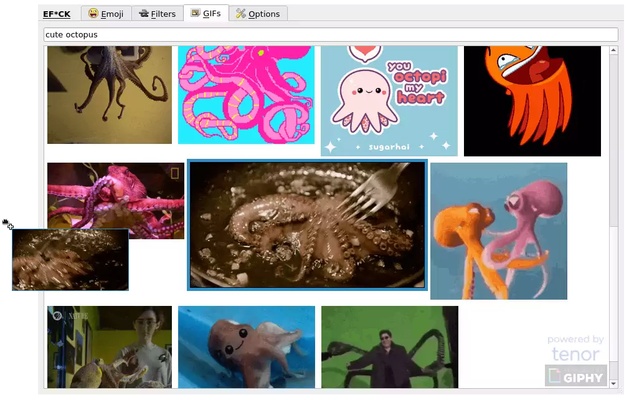
Task: Click the vertical scrollbar thumb
Action: click(x=613, y=140)
